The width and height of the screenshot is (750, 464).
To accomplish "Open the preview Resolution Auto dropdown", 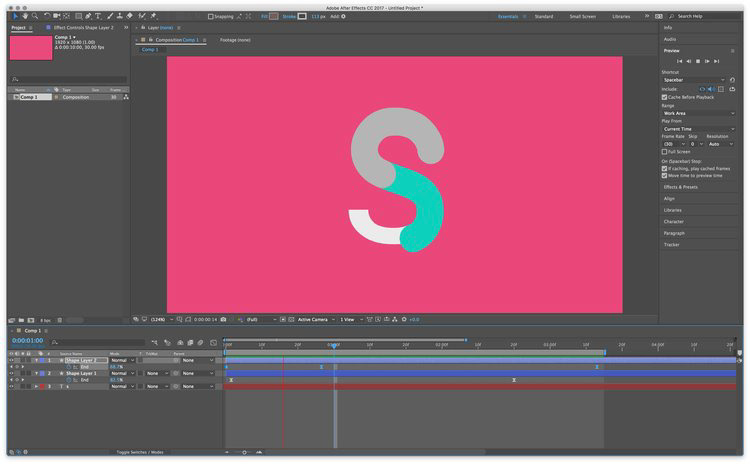I will 721,144.
